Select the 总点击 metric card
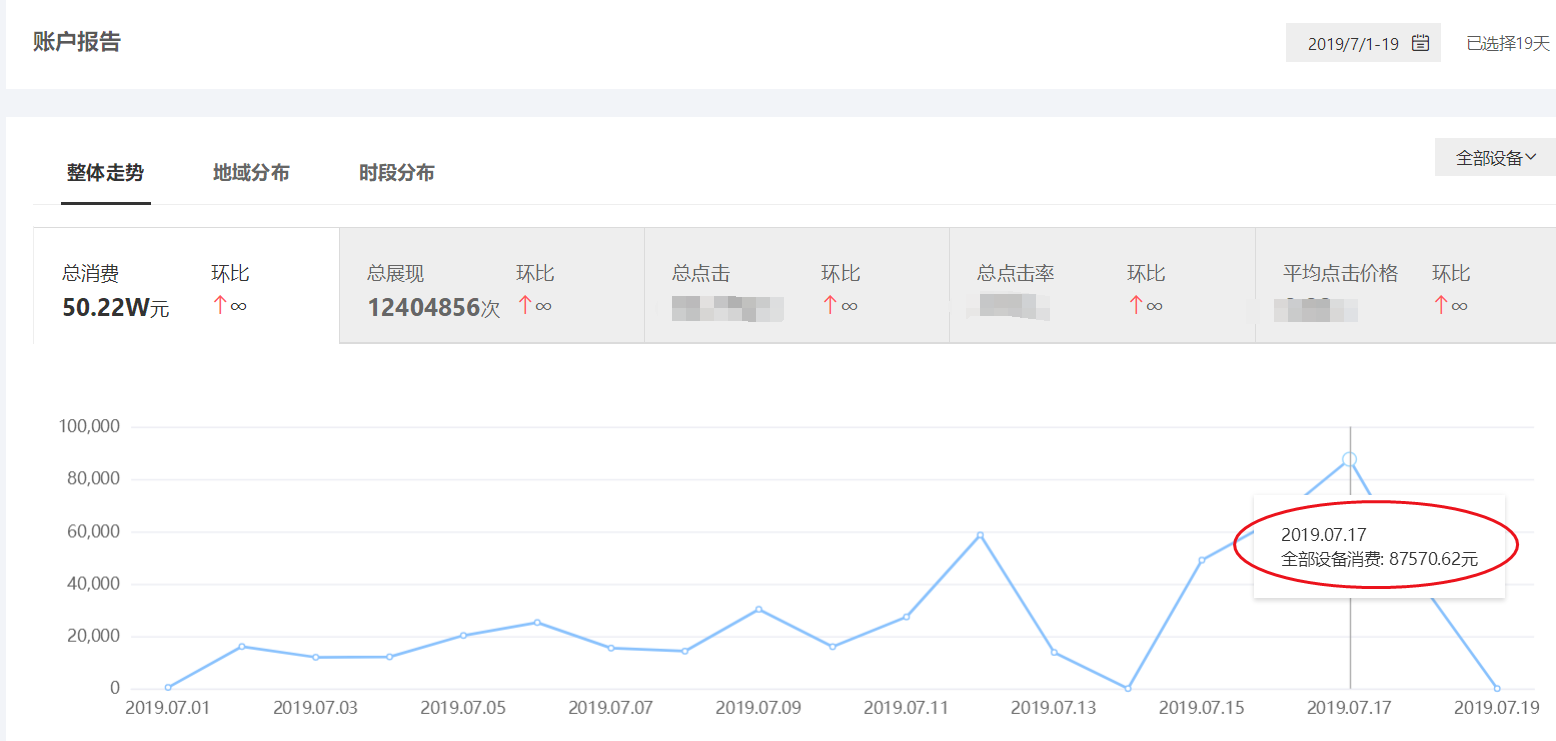The height and width of the screenshot is (741, 1556). tap(796, 288)
